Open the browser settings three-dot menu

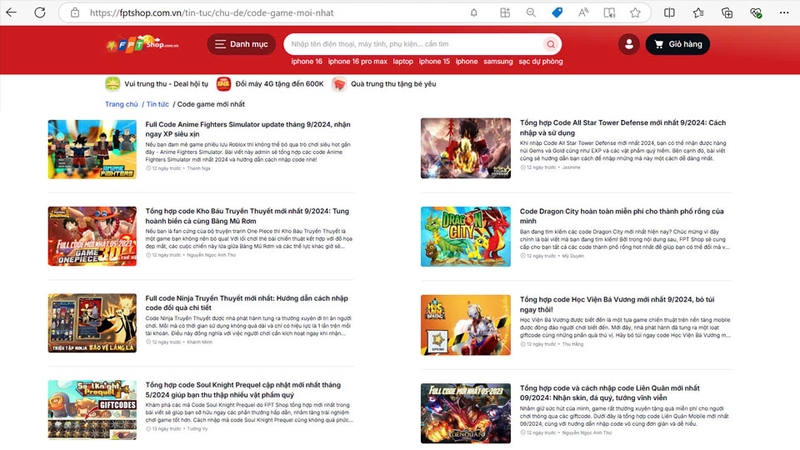784,13
